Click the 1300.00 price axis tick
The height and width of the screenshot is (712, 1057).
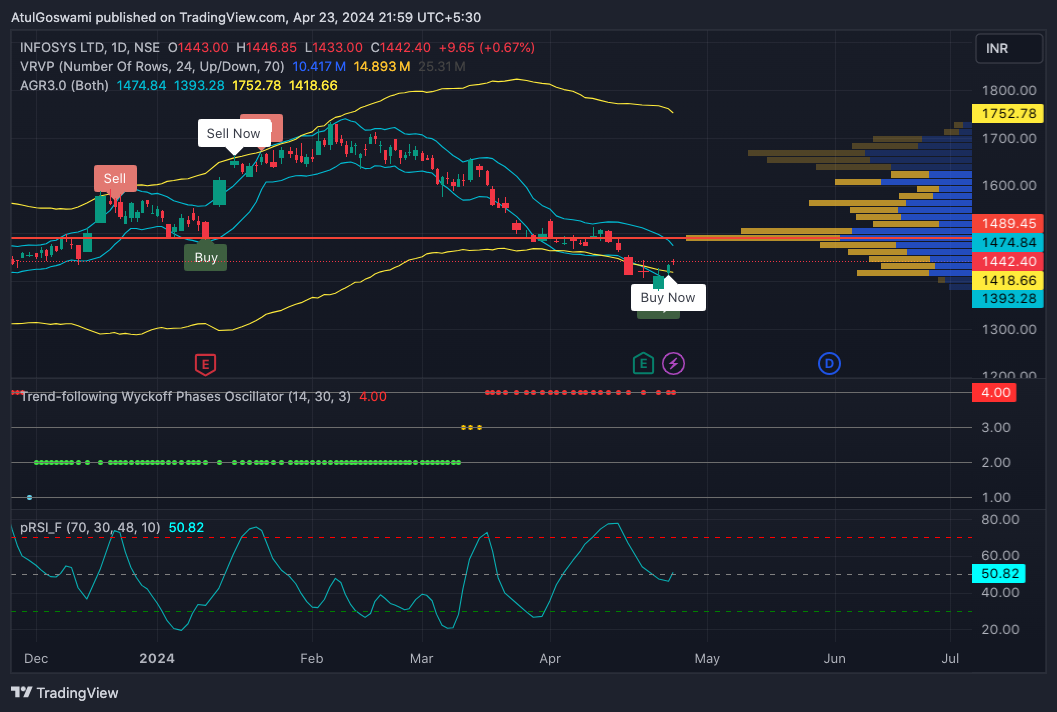[x=1009, y=330]
